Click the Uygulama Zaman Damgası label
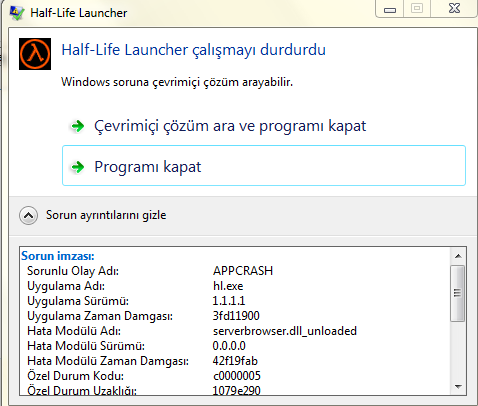Image resolution: width=478 pixels, height=406 pixels. click(x=100, y=316)
